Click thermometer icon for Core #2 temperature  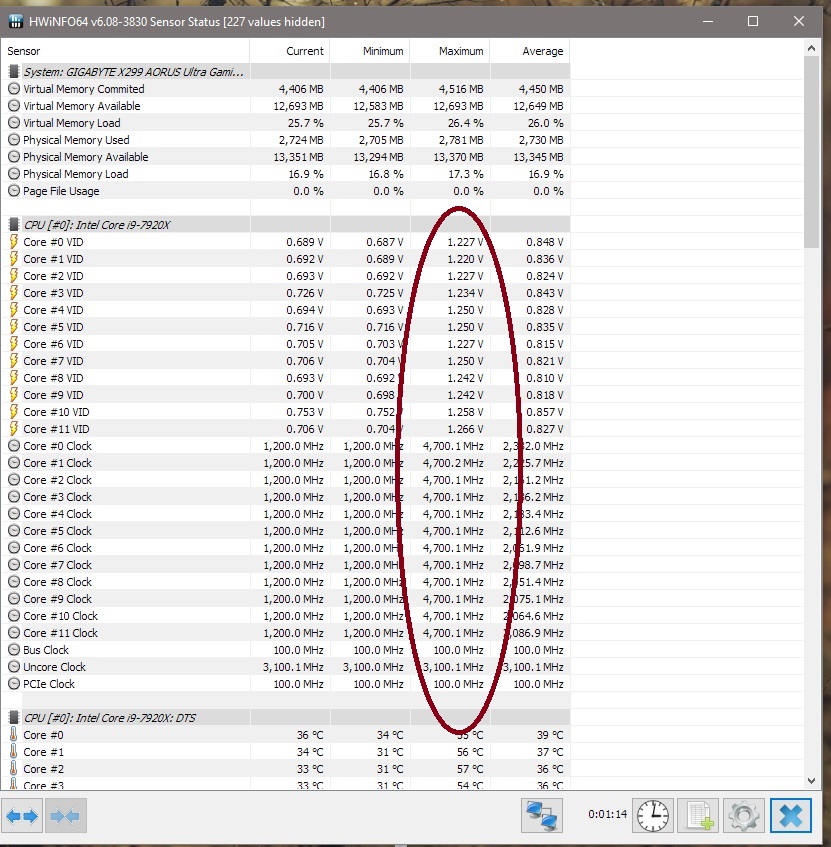pos(14,769)
